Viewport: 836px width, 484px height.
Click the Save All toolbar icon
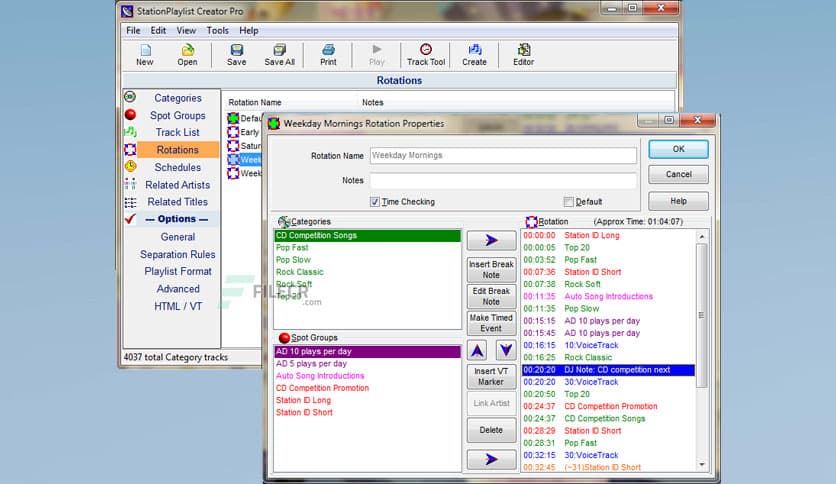tap(279, 50)
